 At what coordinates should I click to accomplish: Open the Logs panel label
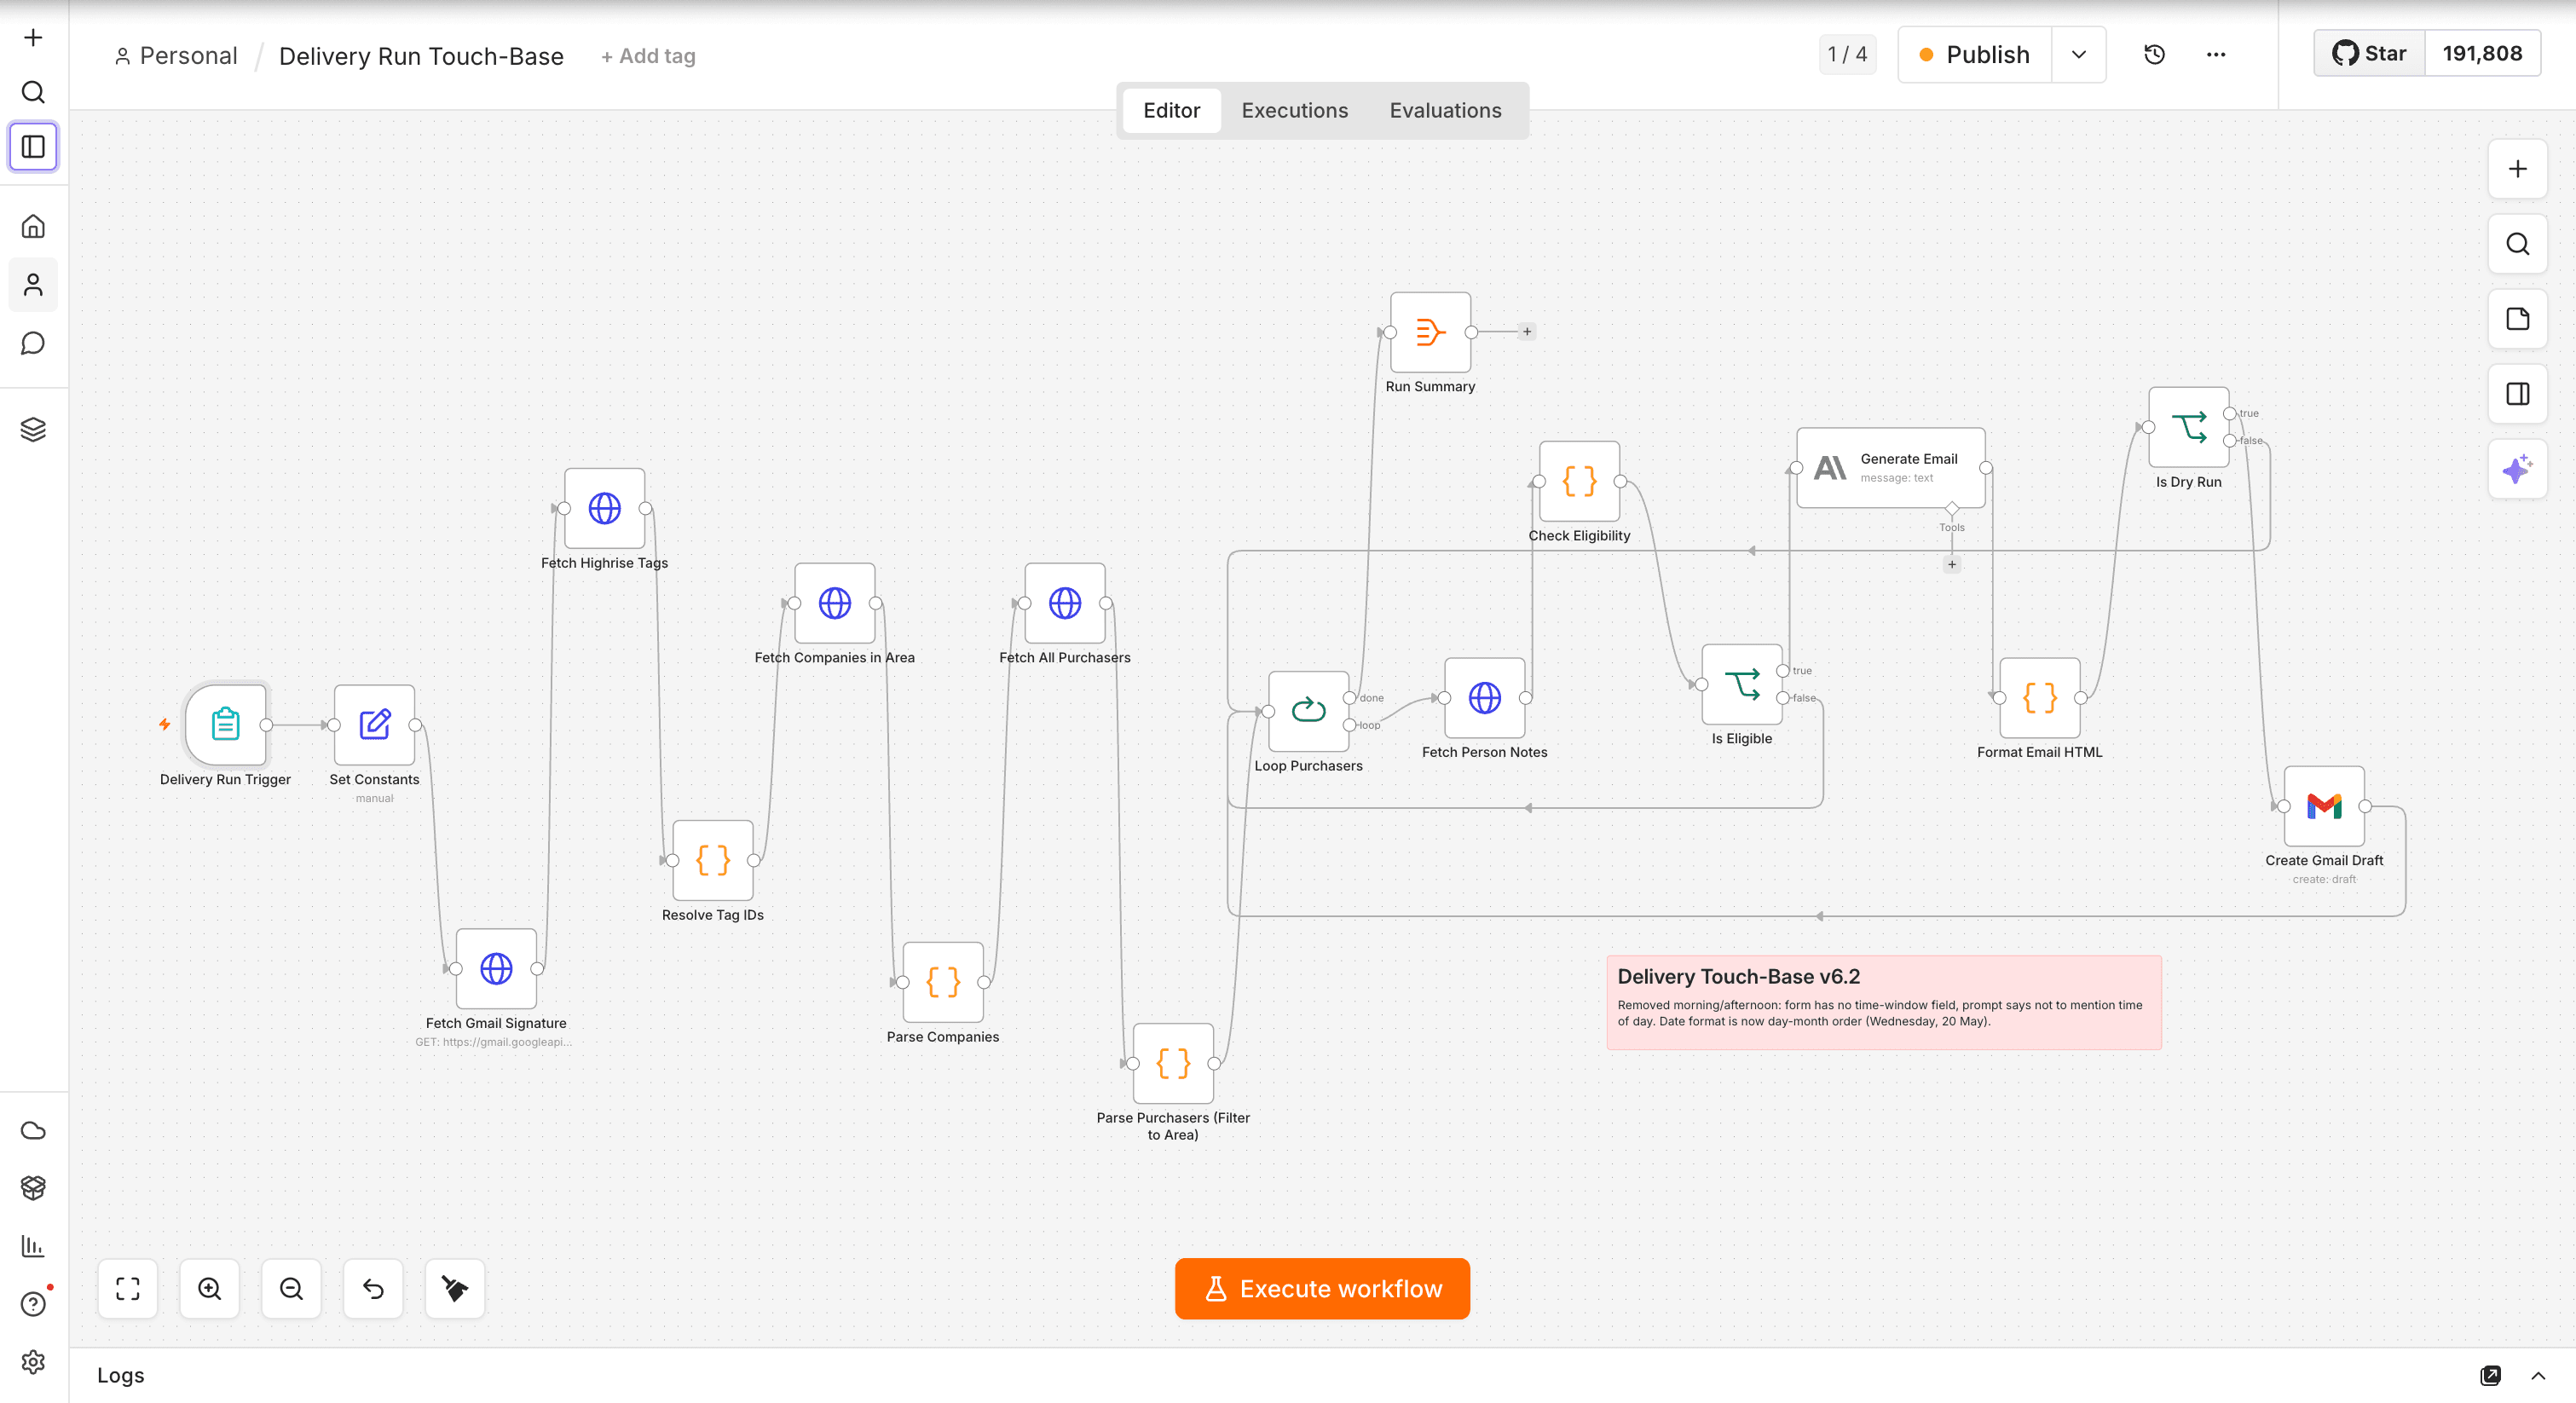pos(121,1375)
